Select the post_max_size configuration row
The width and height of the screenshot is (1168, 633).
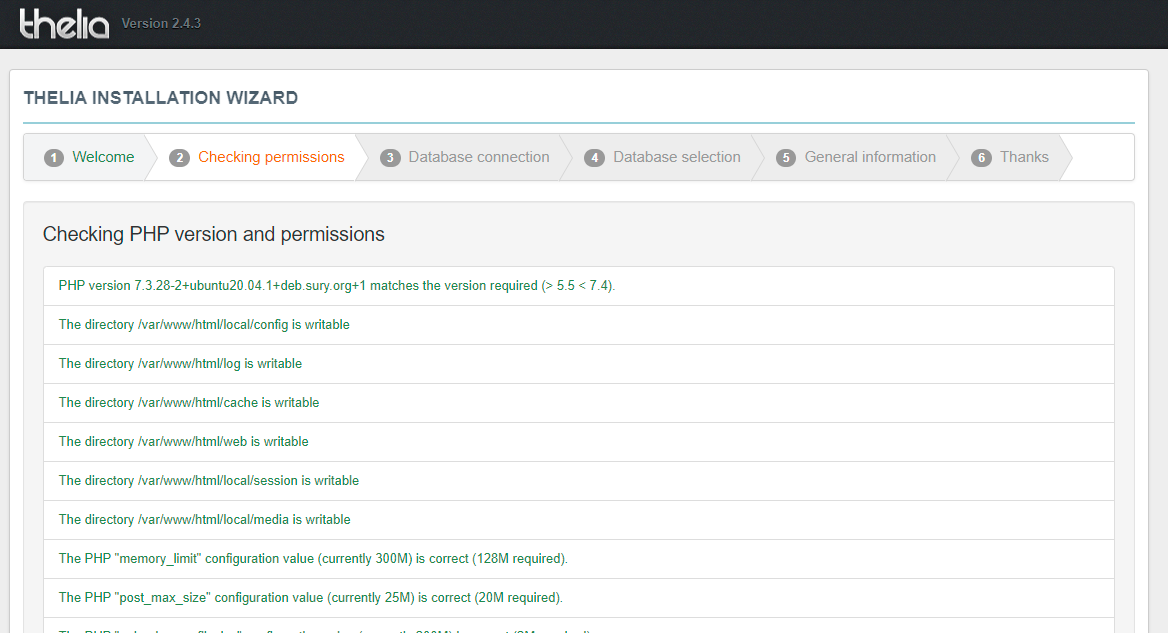[x=578, y=598]
